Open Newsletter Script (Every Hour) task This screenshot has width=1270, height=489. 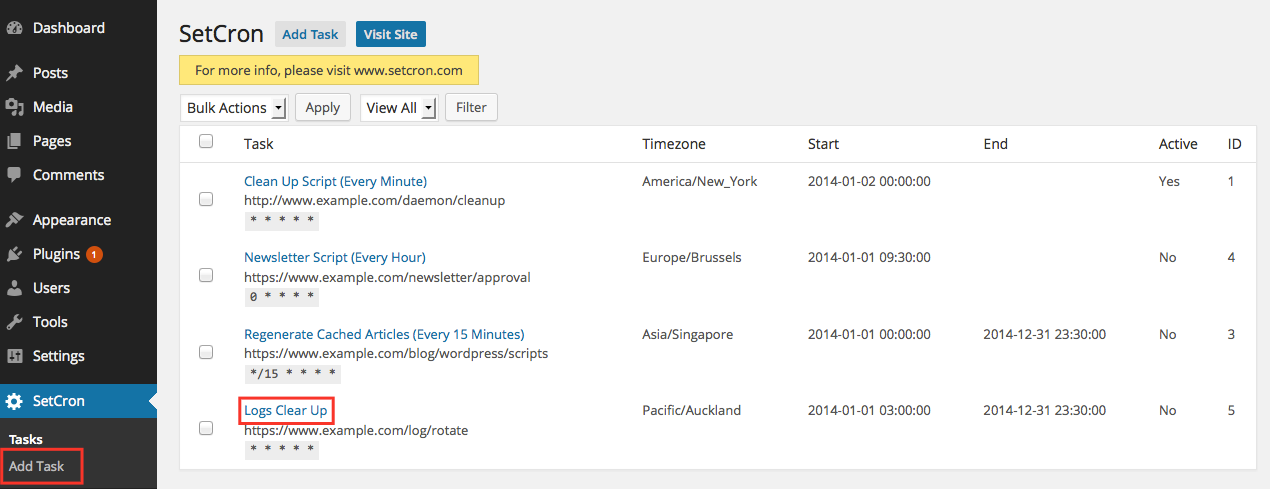click(334, 257)
